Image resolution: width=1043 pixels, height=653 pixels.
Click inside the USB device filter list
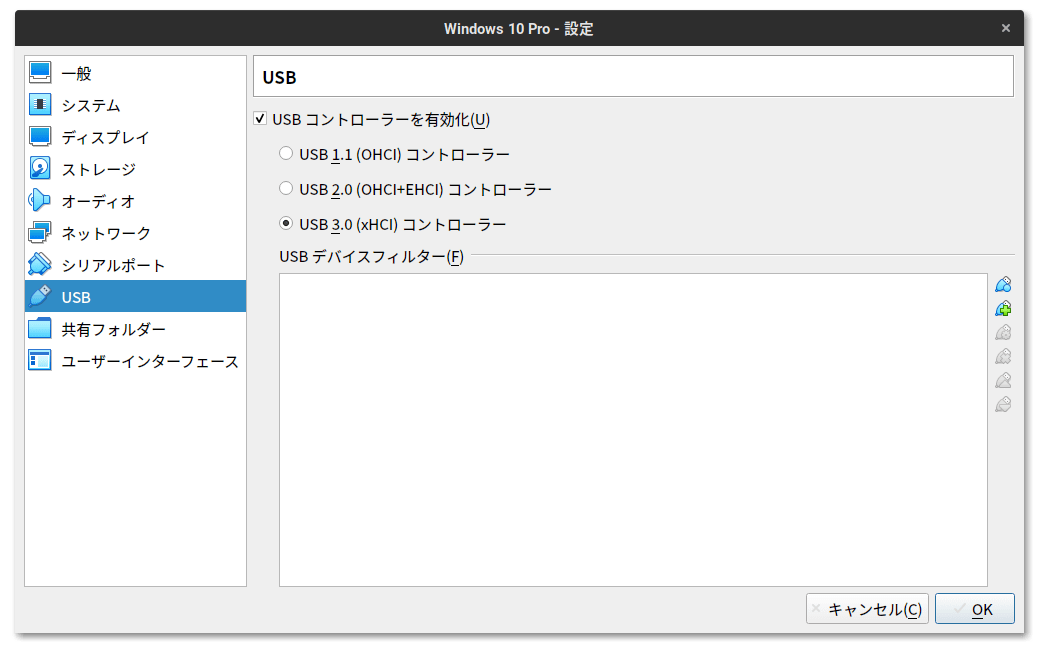tap(633, 430)
